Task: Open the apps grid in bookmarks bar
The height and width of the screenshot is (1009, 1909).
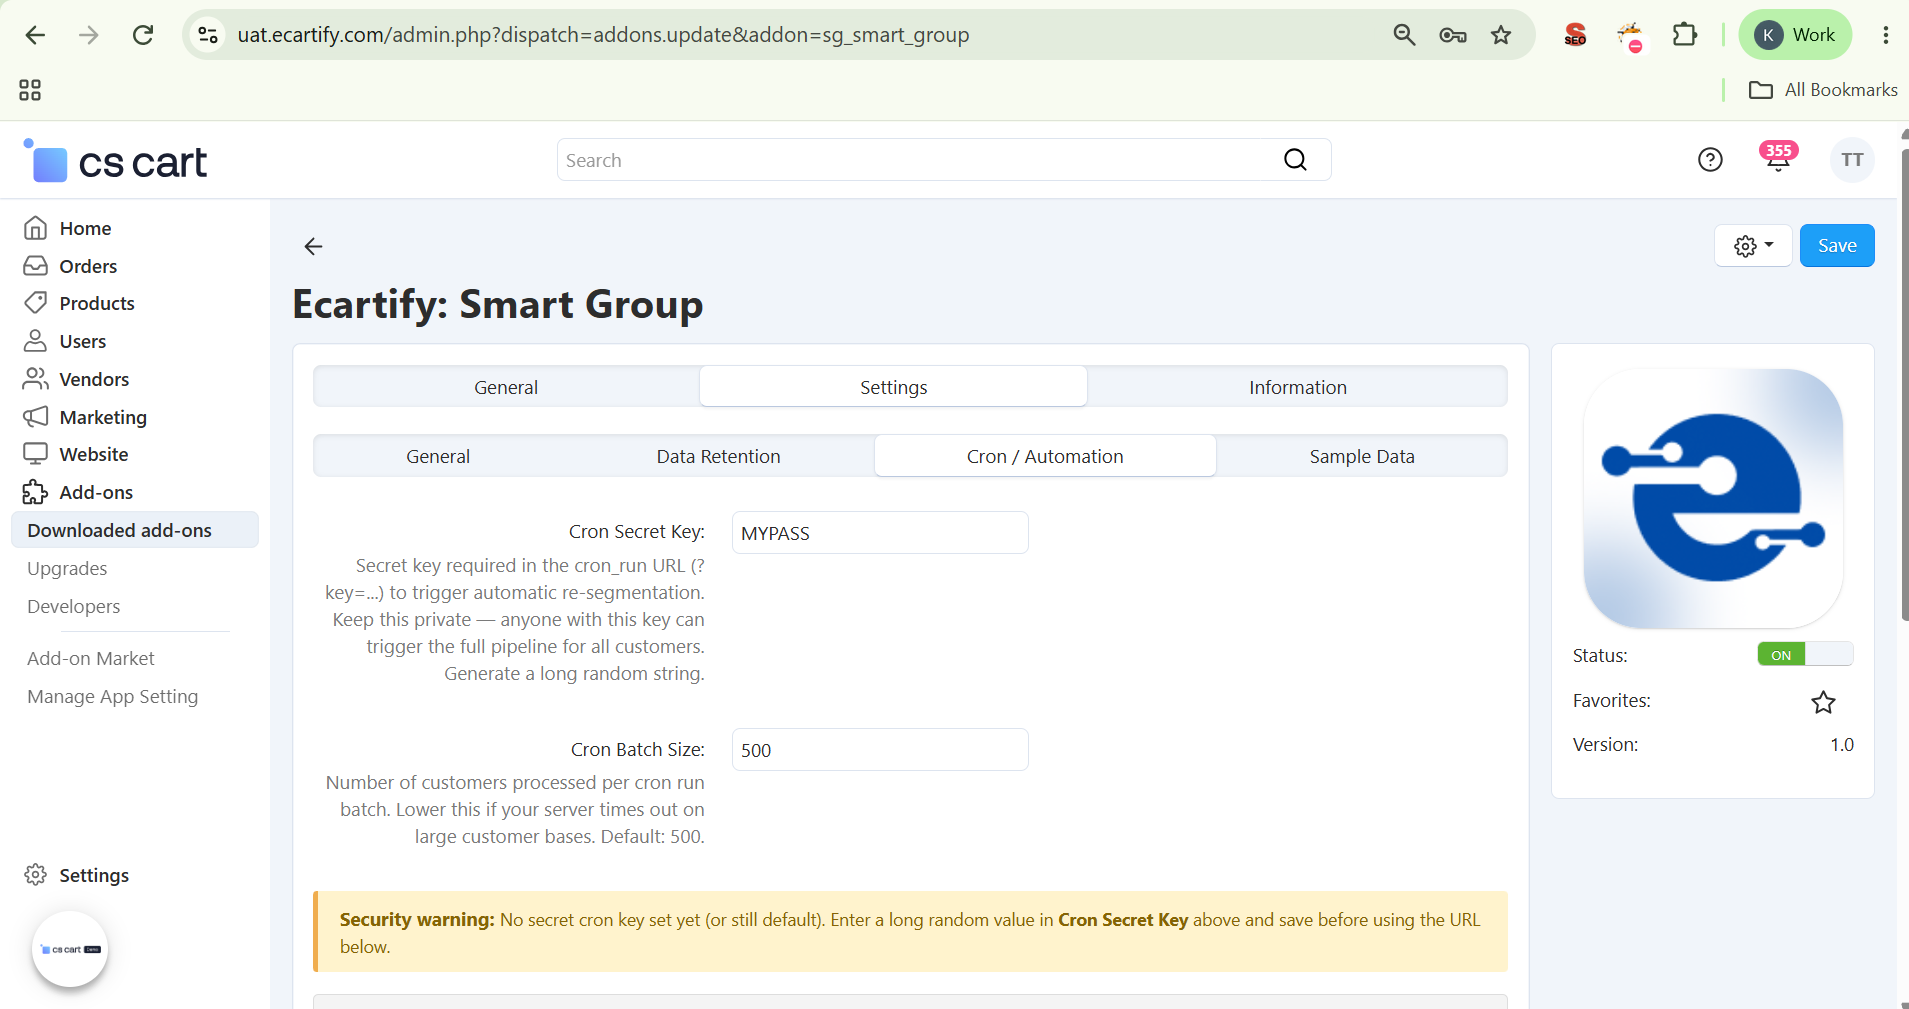Action: click(30, 90)
